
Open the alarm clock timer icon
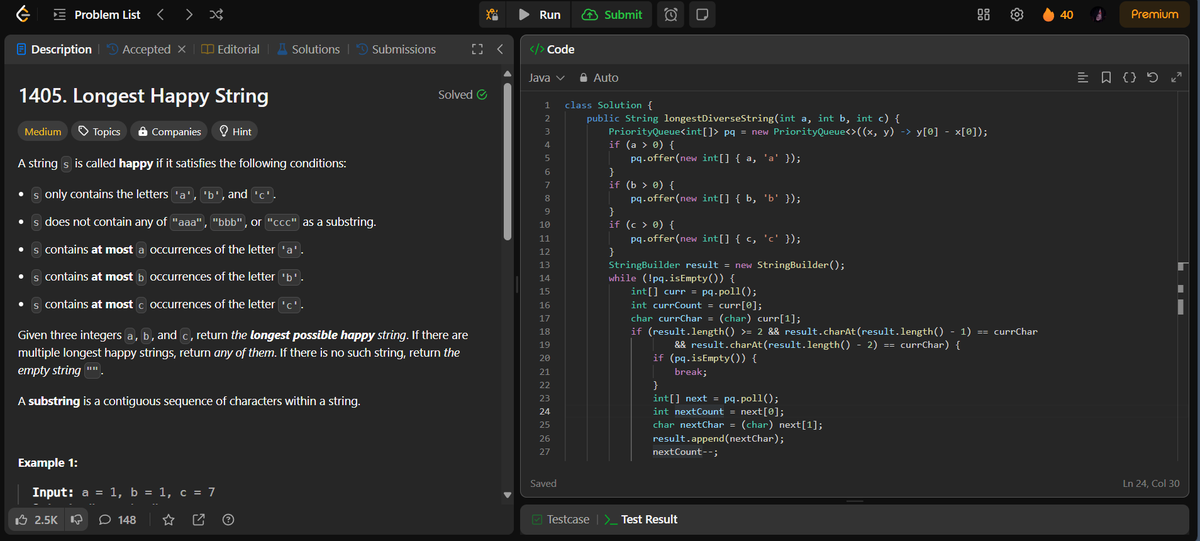[x=673, y=15]
